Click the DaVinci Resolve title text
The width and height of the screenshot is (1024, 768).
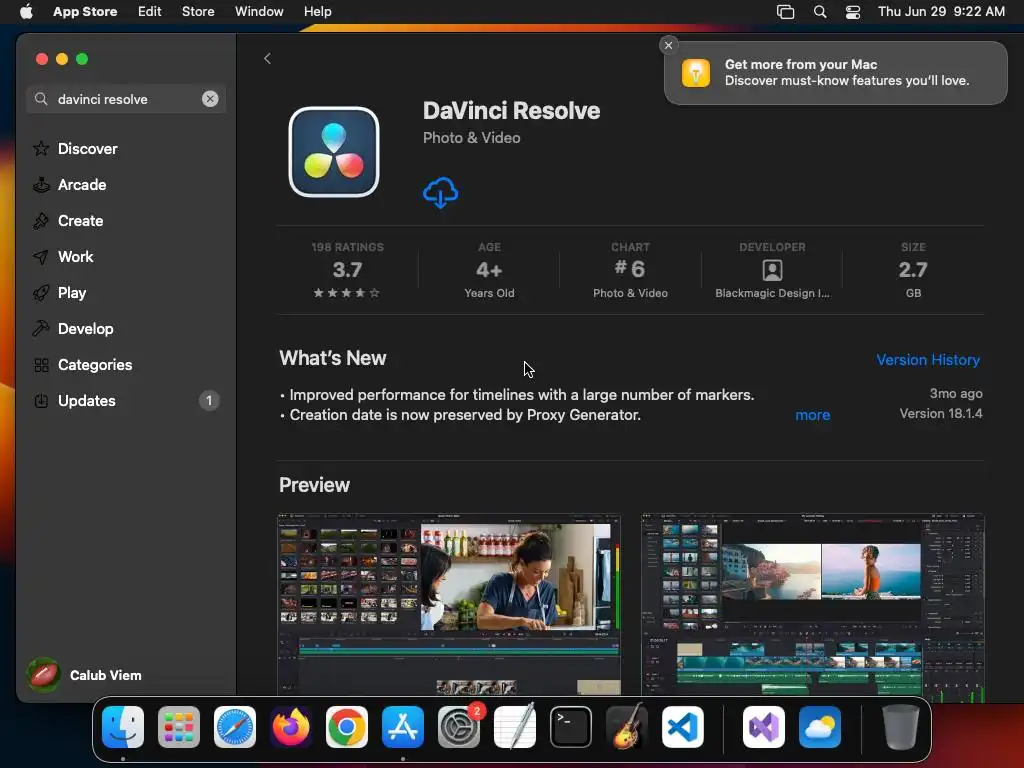coord(511,110)
